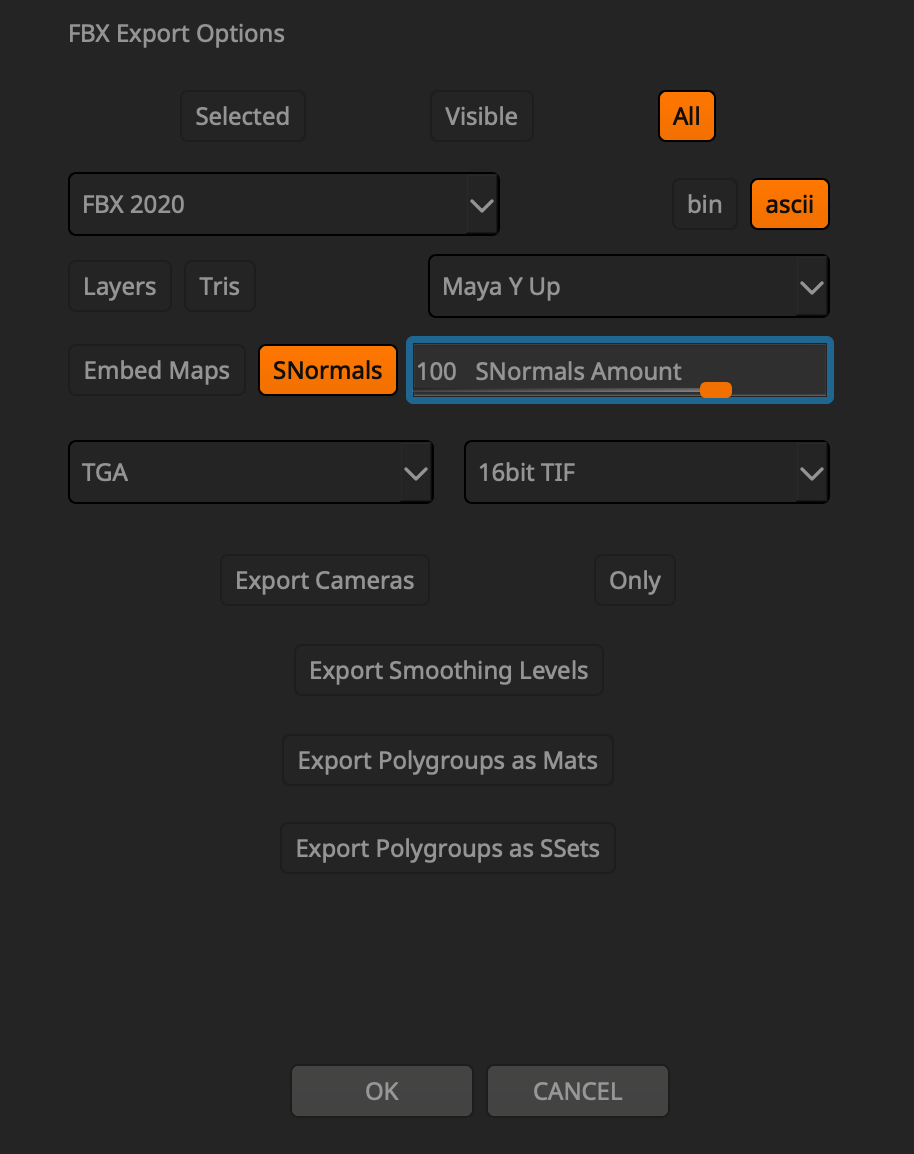The image size is (914, 1154).
Task: Enable Export Polygroups as Mats
Action: [447, 761]
